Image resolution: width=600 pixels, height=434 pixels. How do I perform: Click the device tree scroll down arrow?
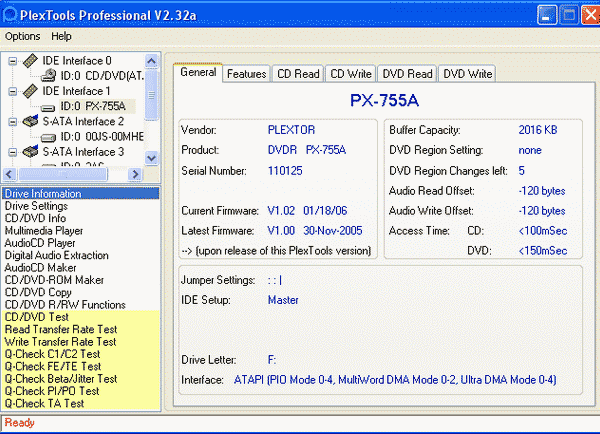(x=152, y=158)
